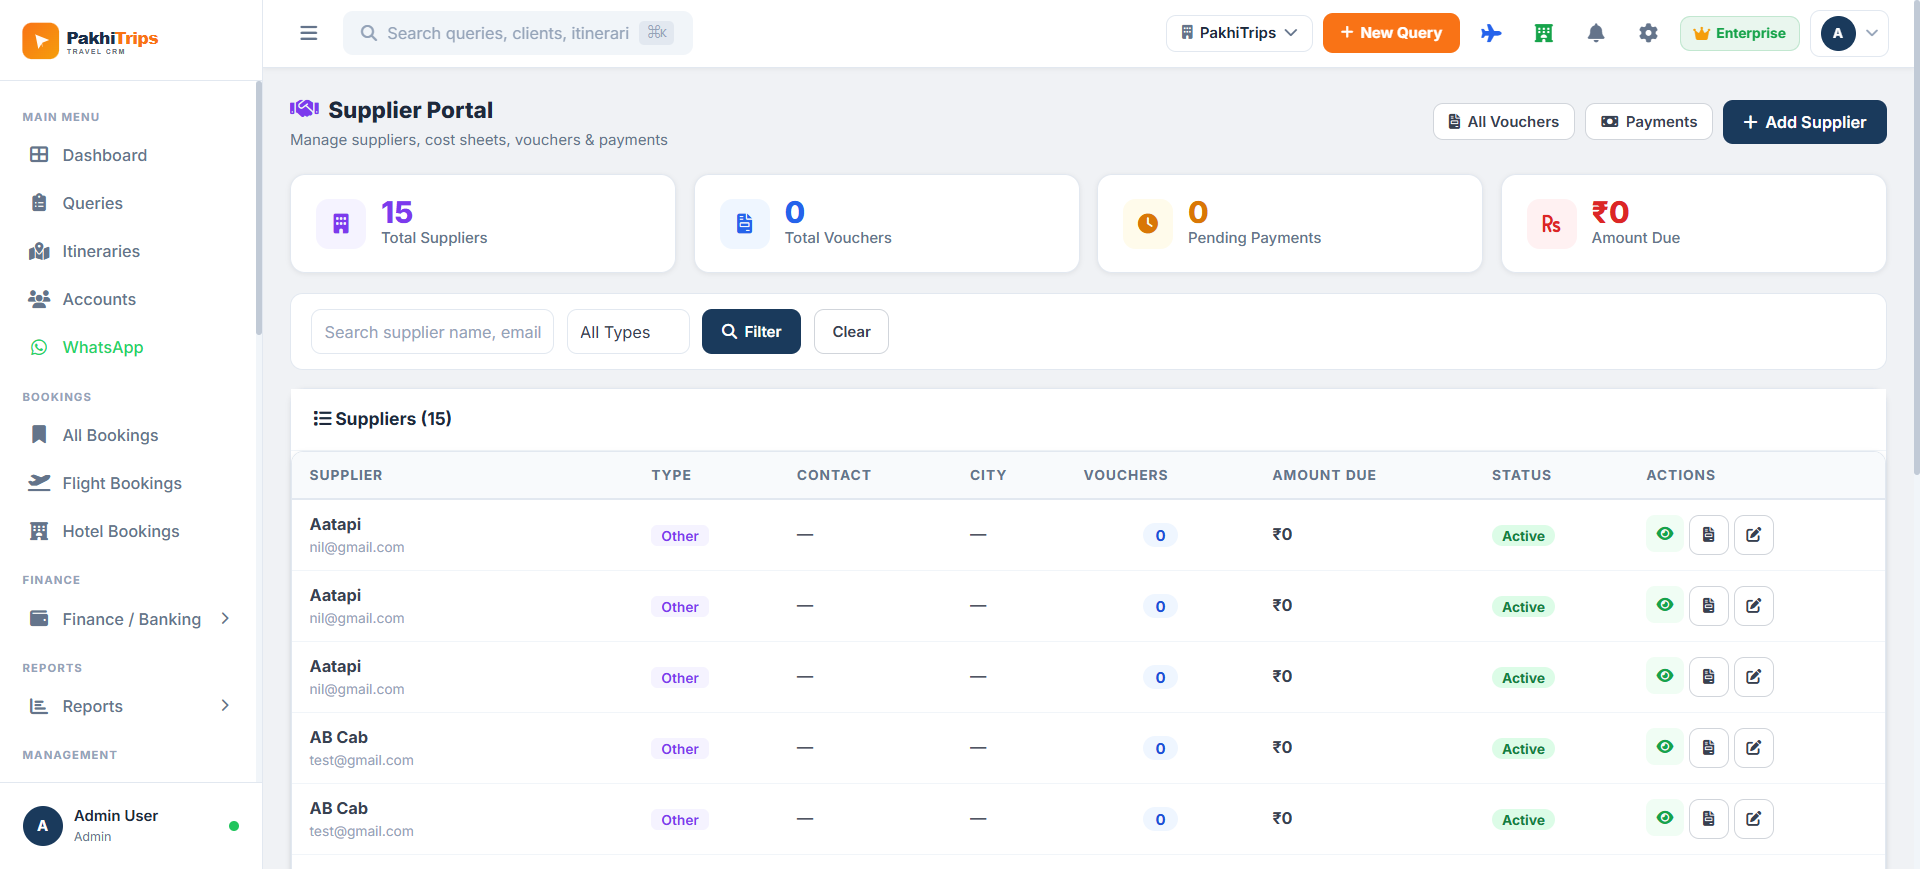The image size is (1920, 869).
Task: Click the Other type tag in first AB Cab row
Action: (680, 749)
